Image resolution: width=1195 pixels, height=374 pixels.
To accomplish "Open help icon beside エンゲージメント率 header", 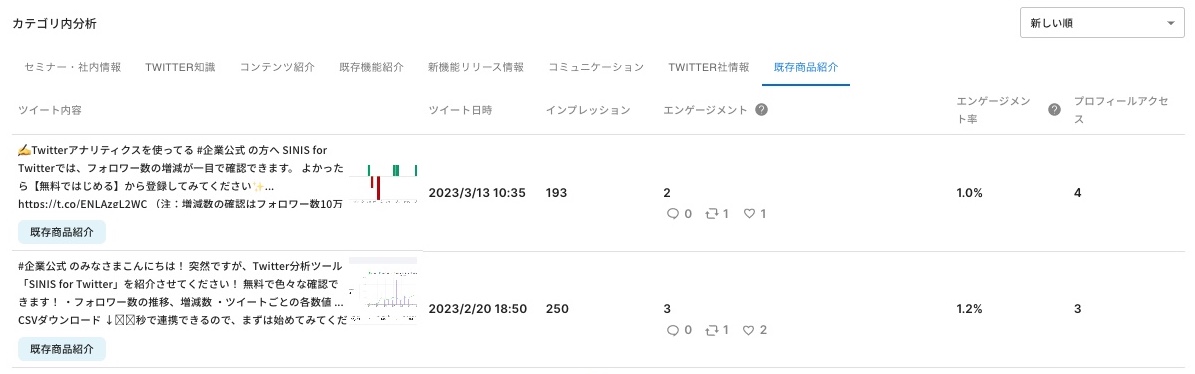I will pyautogui.click(x=1054, y=110).
